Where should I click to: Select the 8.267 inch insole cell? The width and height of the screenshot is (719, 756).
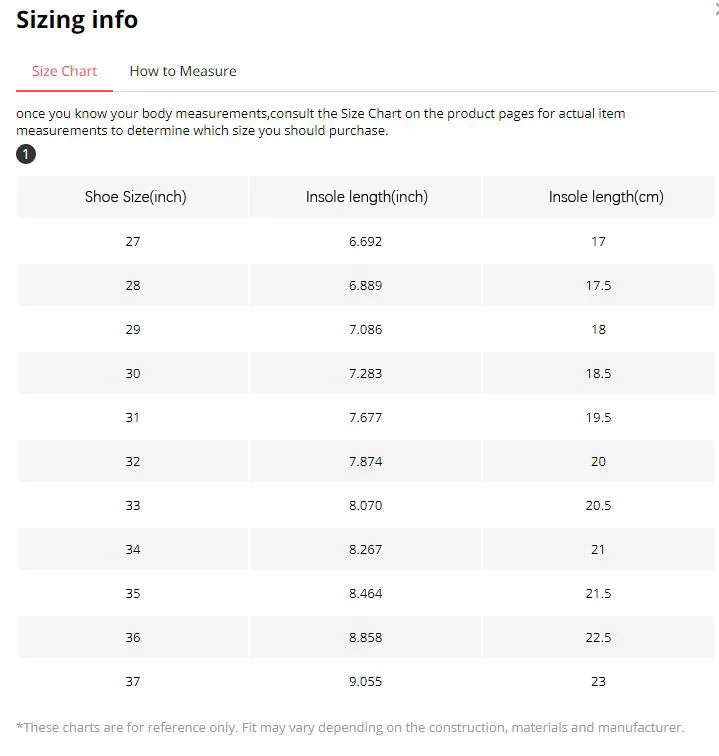point(366,549)
